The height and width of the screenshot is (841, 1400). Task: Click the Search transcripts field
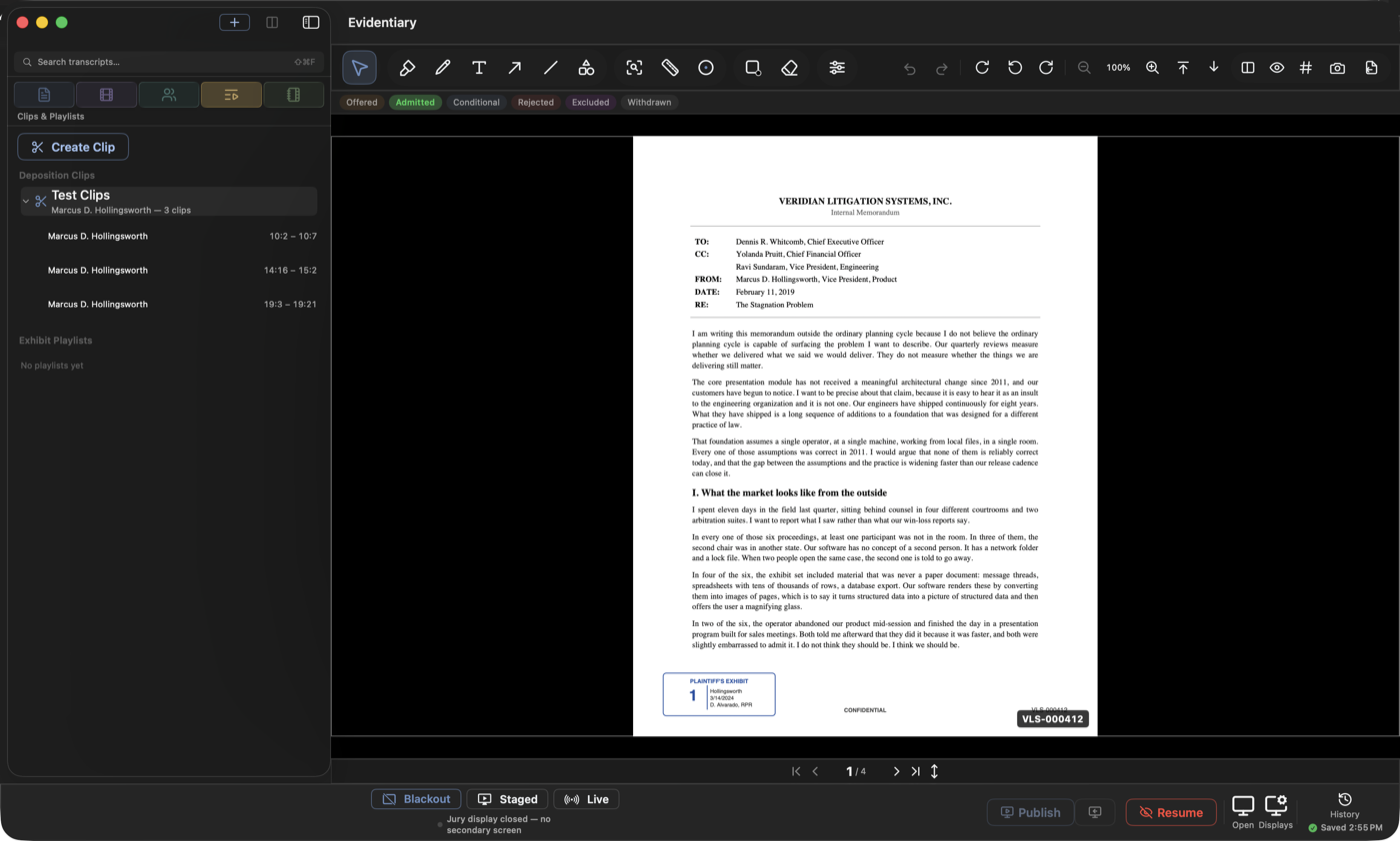(169, 62)
